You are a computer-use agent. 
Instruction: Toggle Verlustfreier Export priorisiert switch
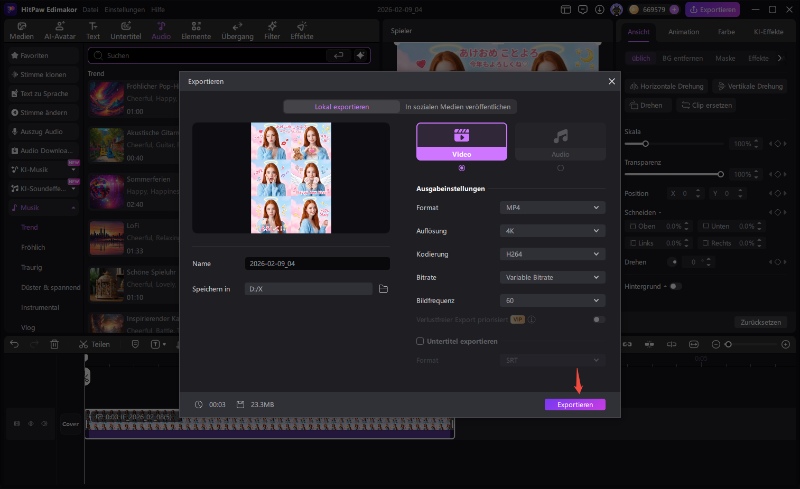(599, 320)
